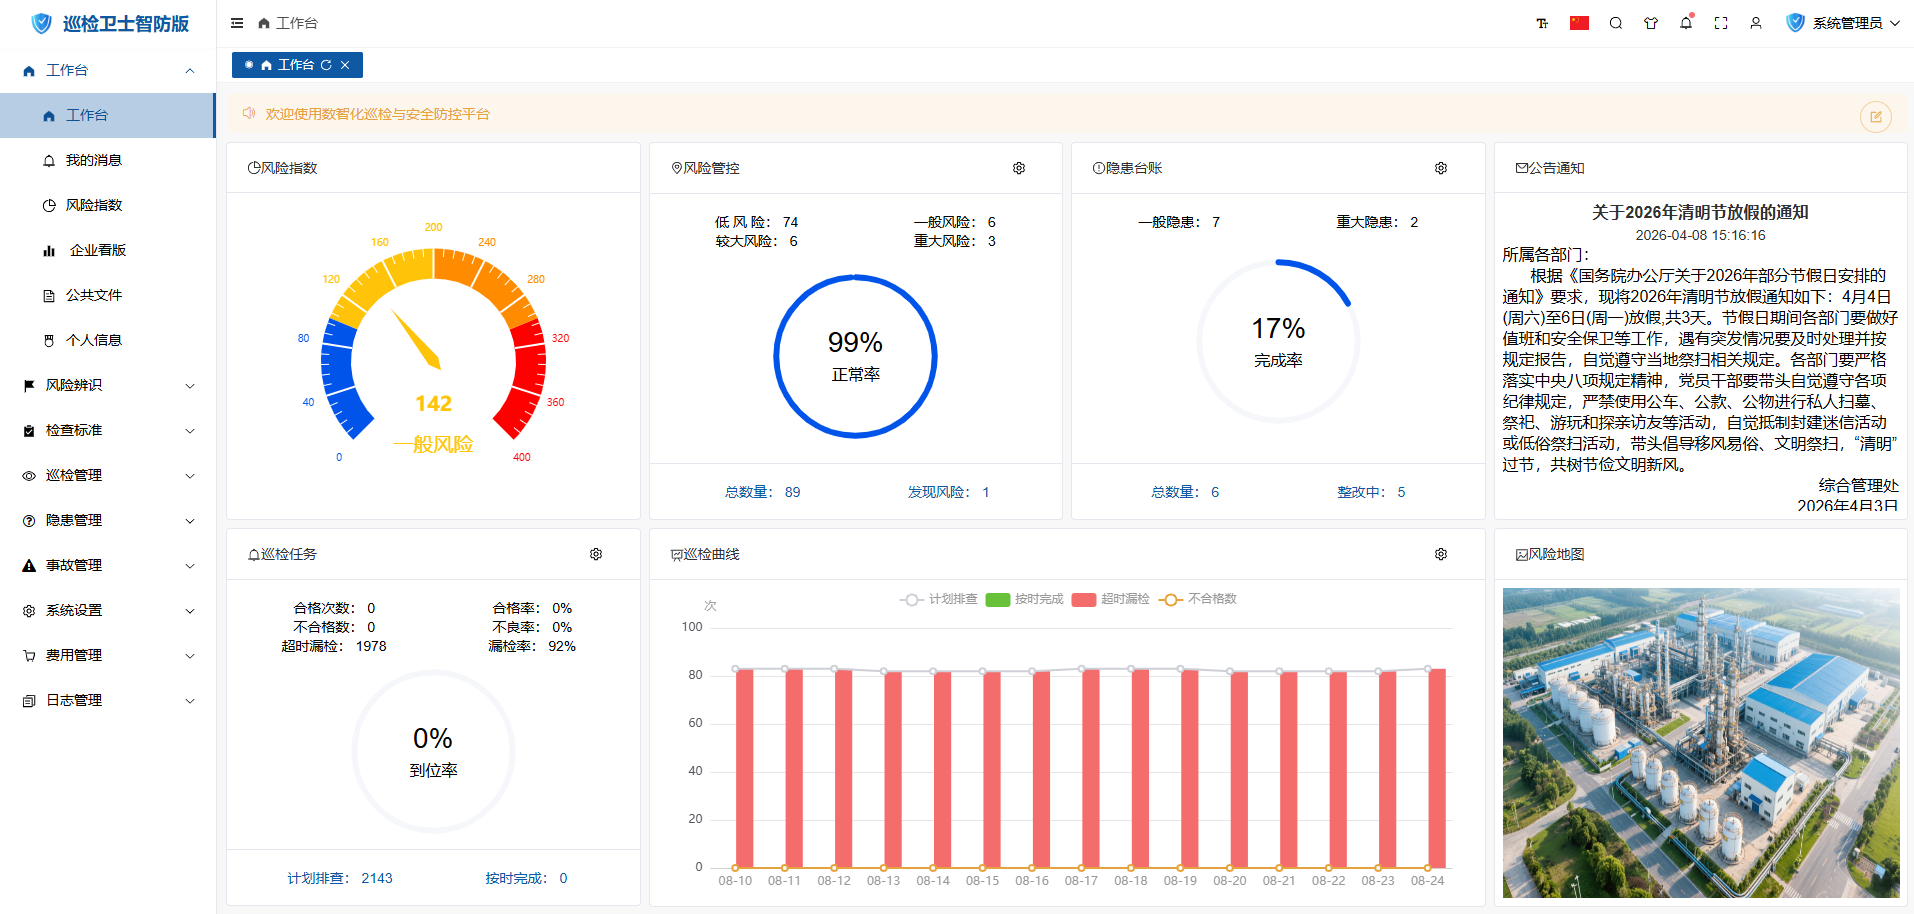Open 企业看板 in sidebar

point(108,250)
